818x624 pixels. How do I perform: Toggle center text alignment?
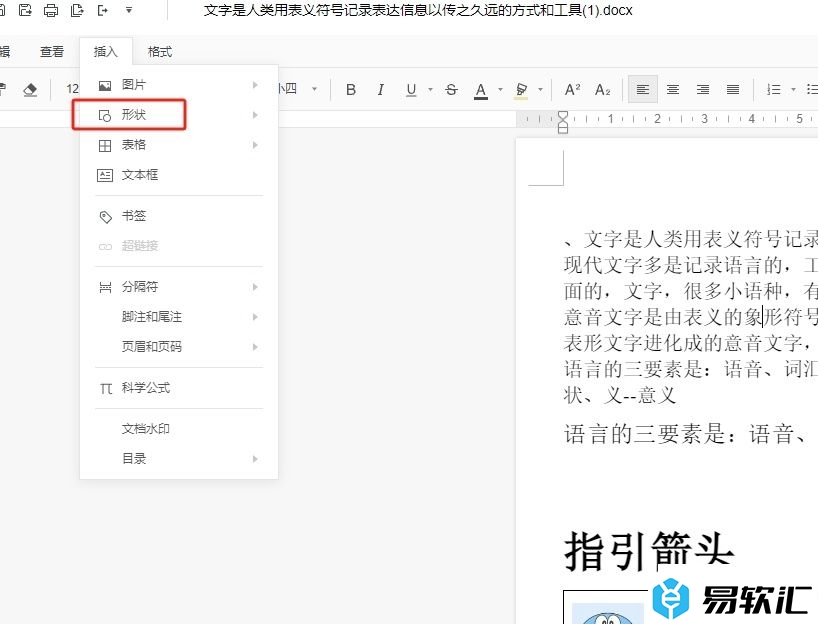[x=673, y=90]
